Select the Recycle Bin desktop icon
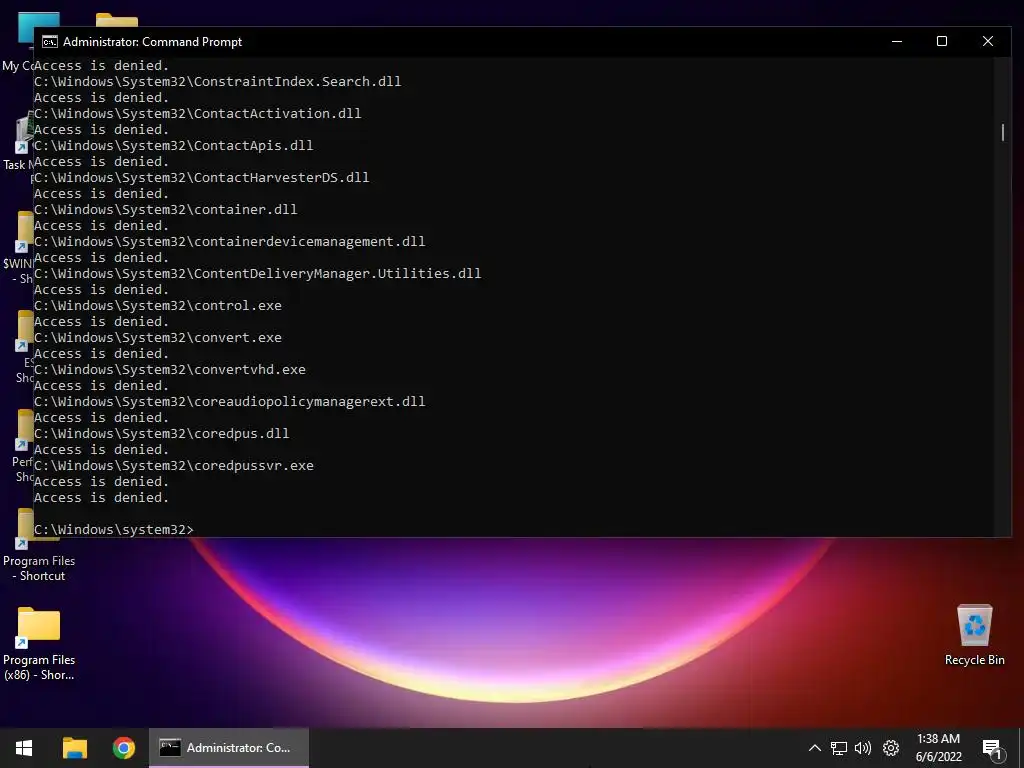The height and width of the screenshot is (768, 1024). [974, 635]
